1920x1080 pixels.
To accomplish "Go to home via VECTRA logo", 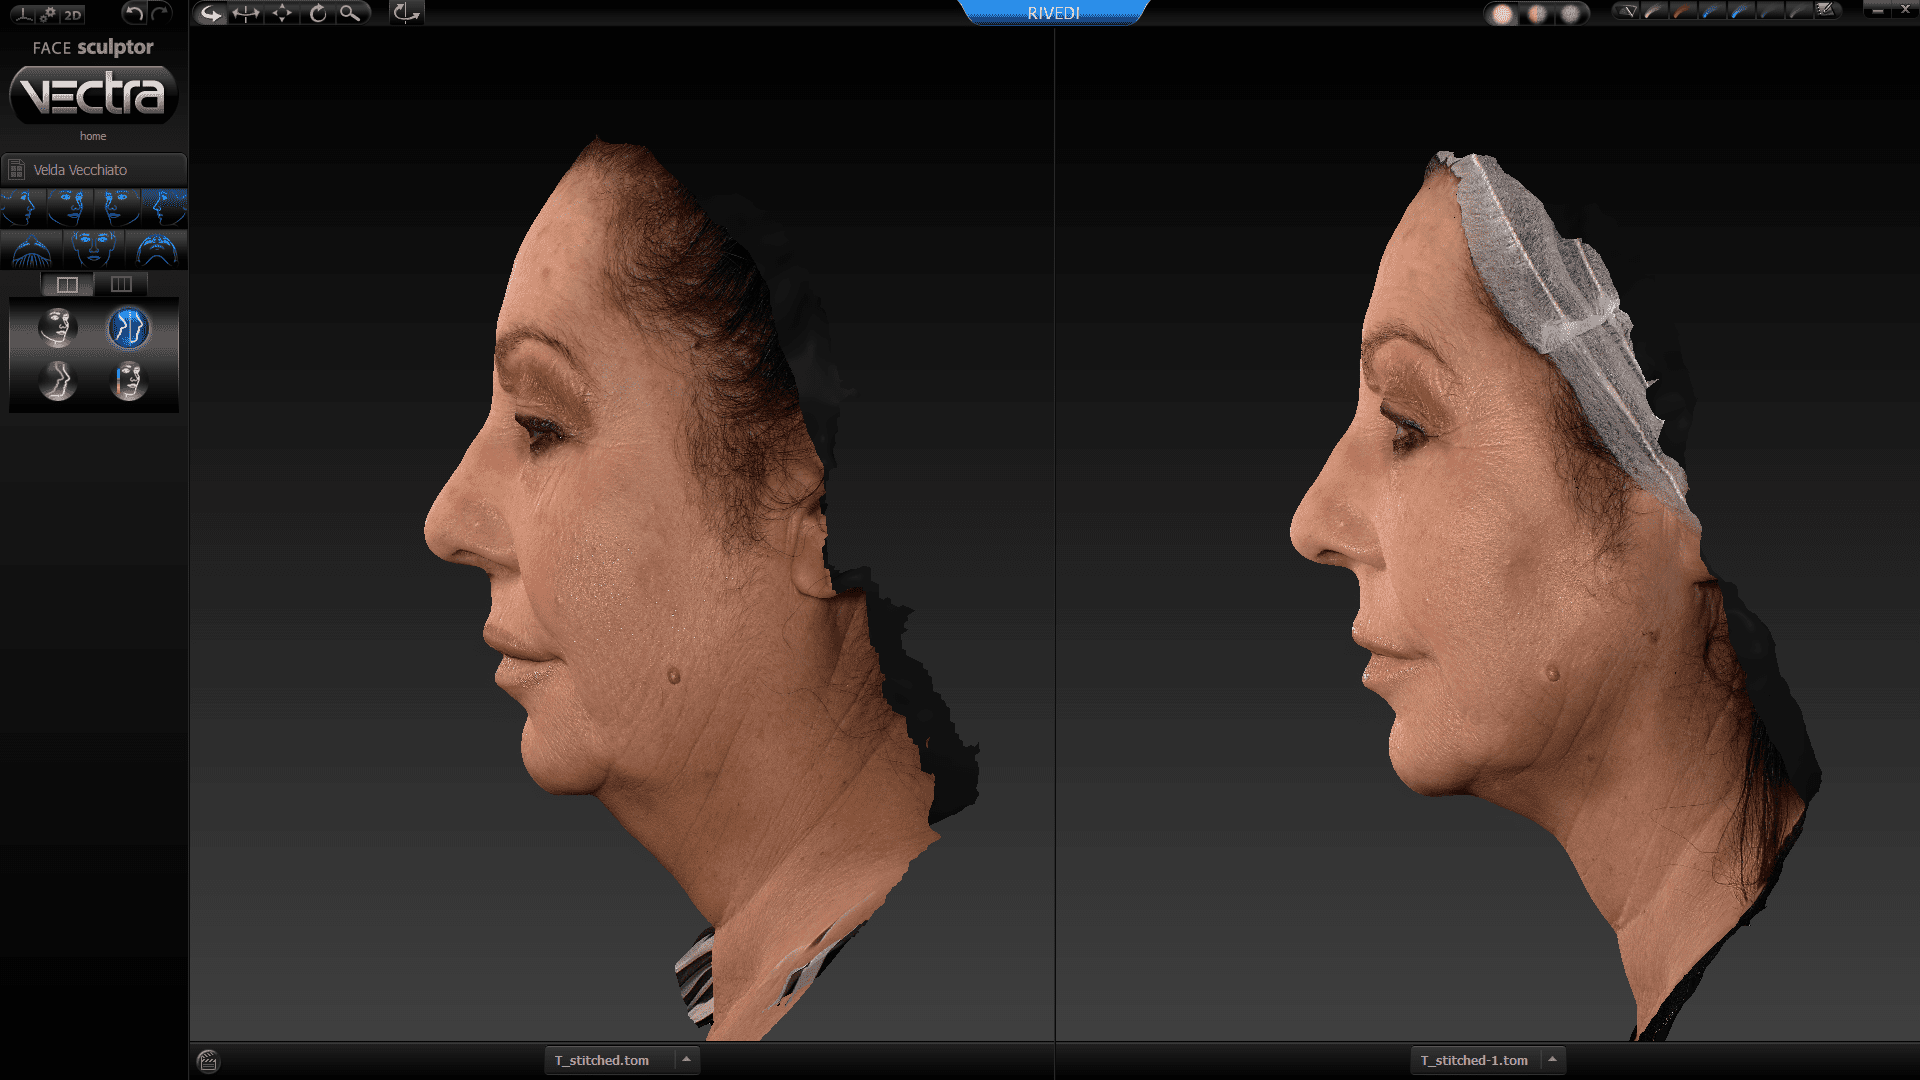I will click(x=93, y=94).
